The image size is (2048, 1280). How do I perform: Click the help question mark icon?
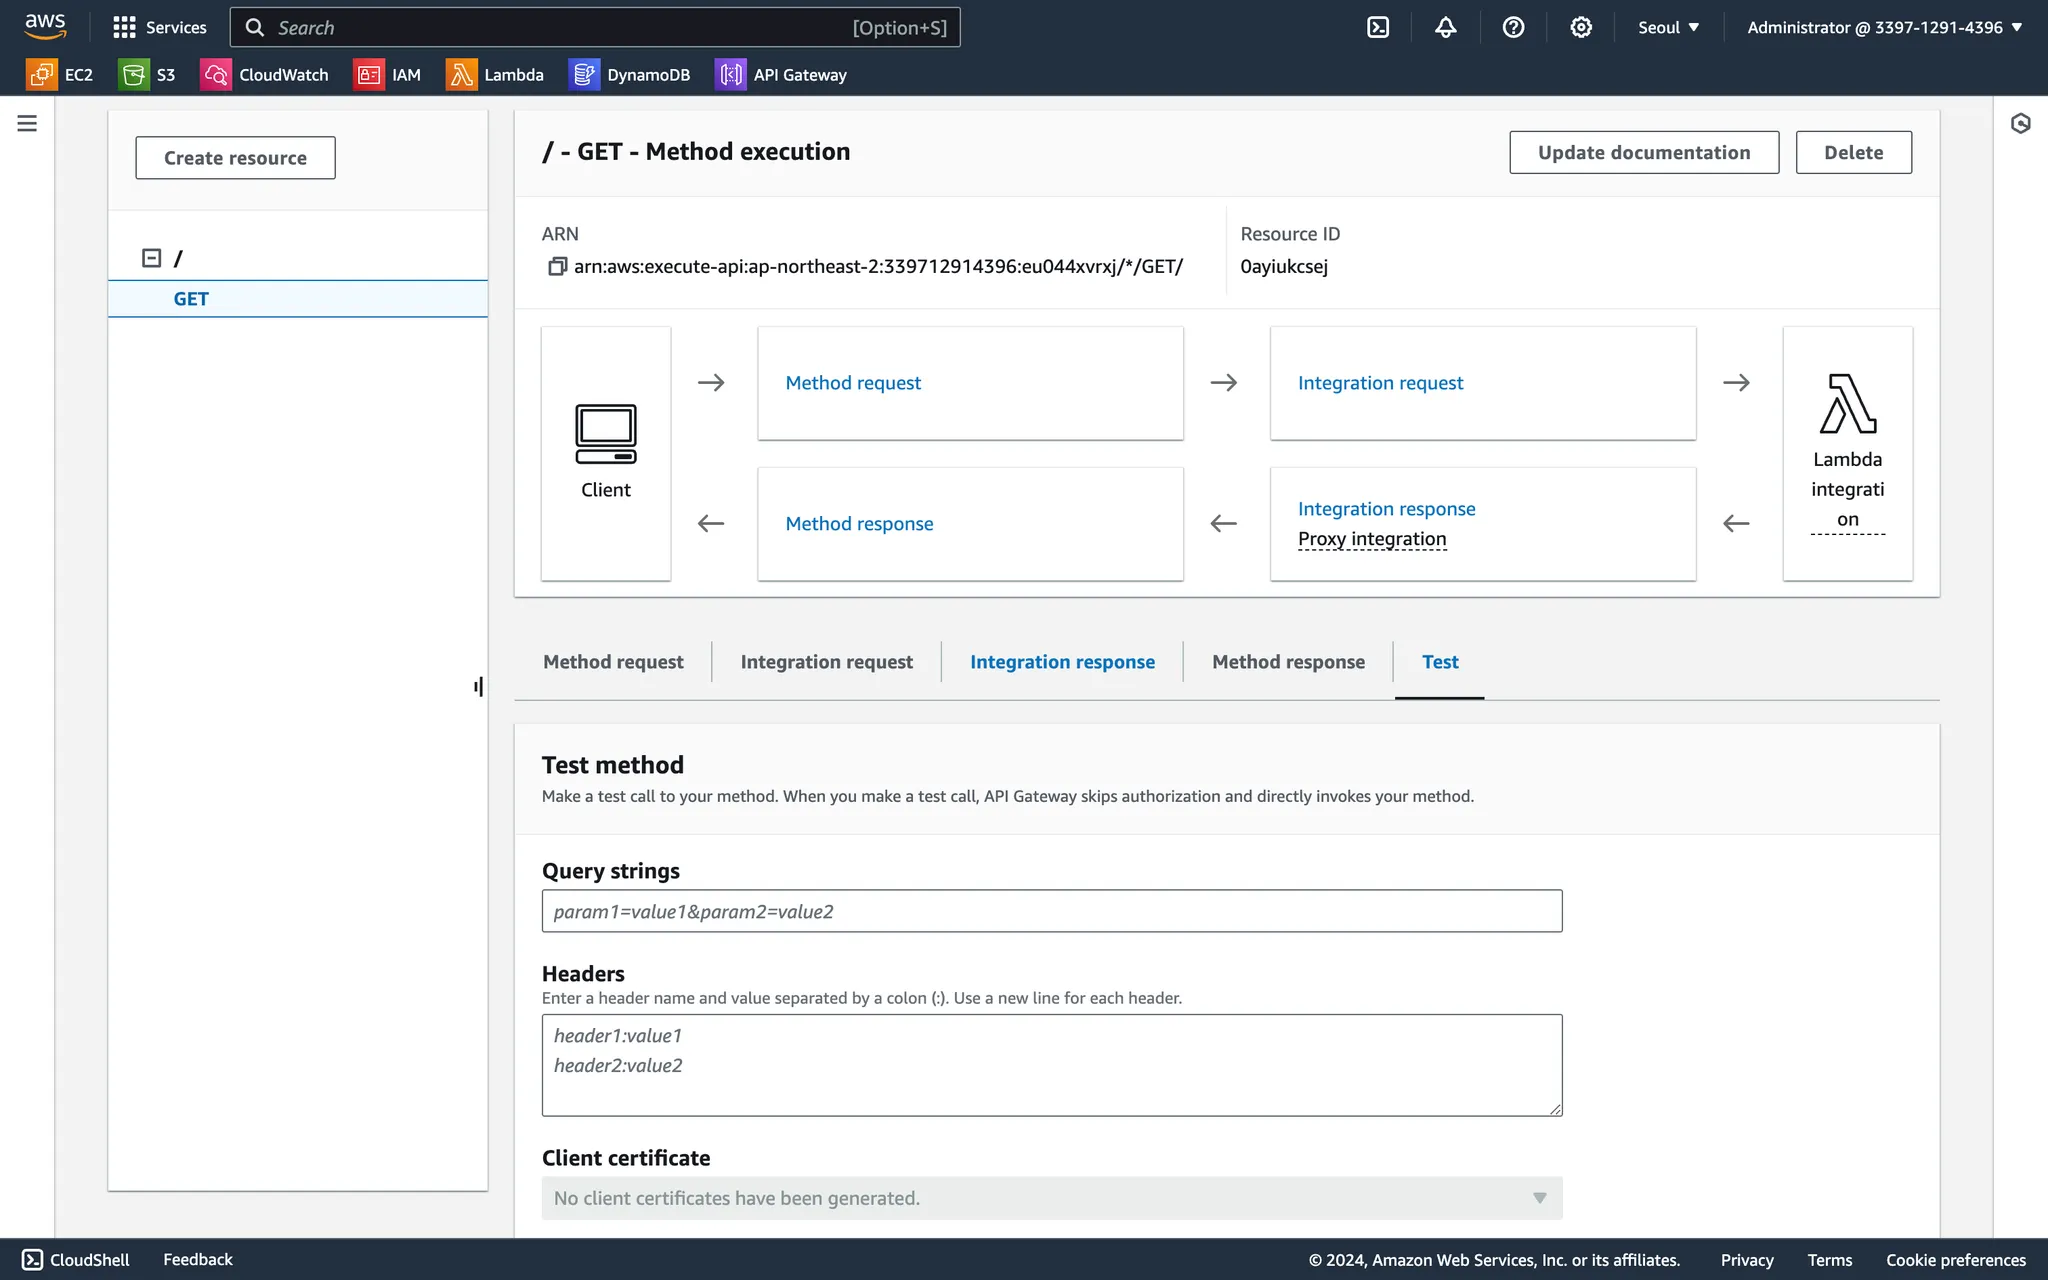pyautogui.click(x=1513, y=27)
